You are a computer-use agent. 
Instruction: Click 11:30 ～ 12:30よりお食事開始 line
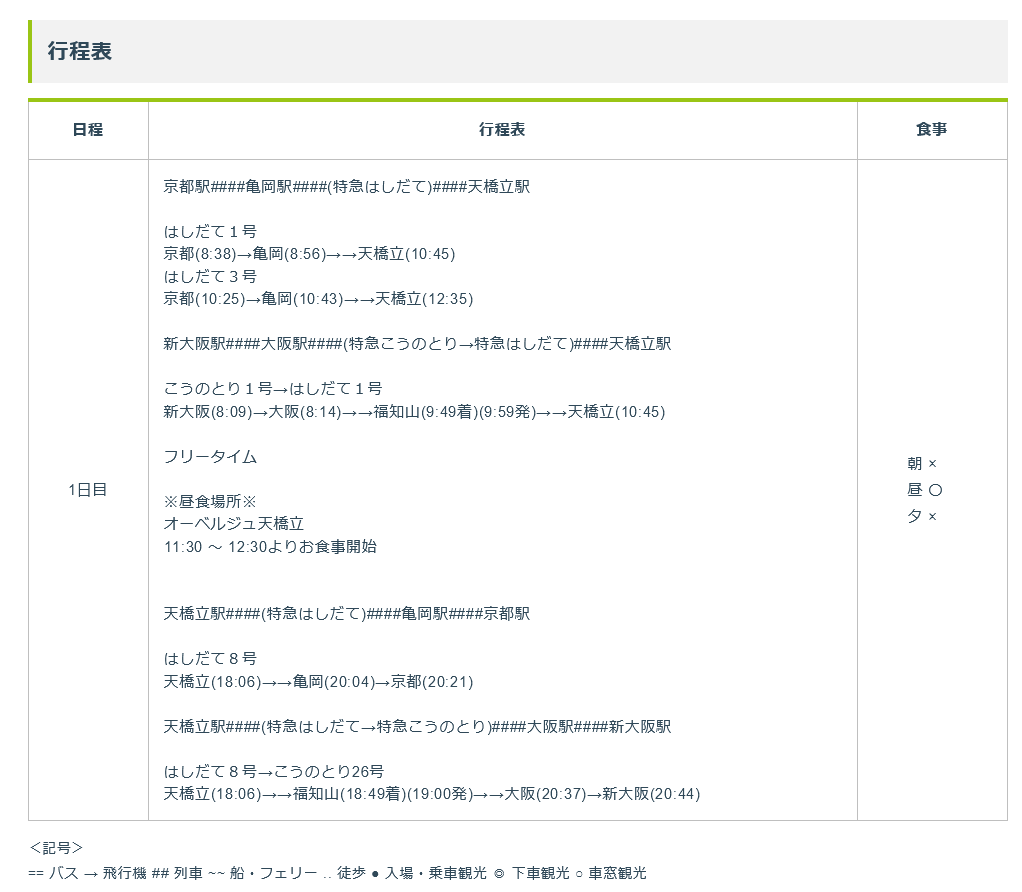click(270, 547)
